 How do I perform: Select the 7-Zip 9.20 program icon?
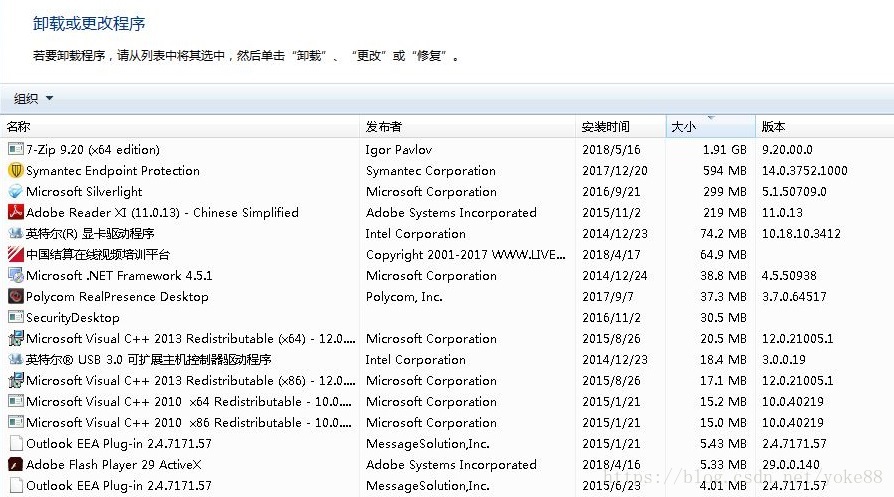pos(16,149)
